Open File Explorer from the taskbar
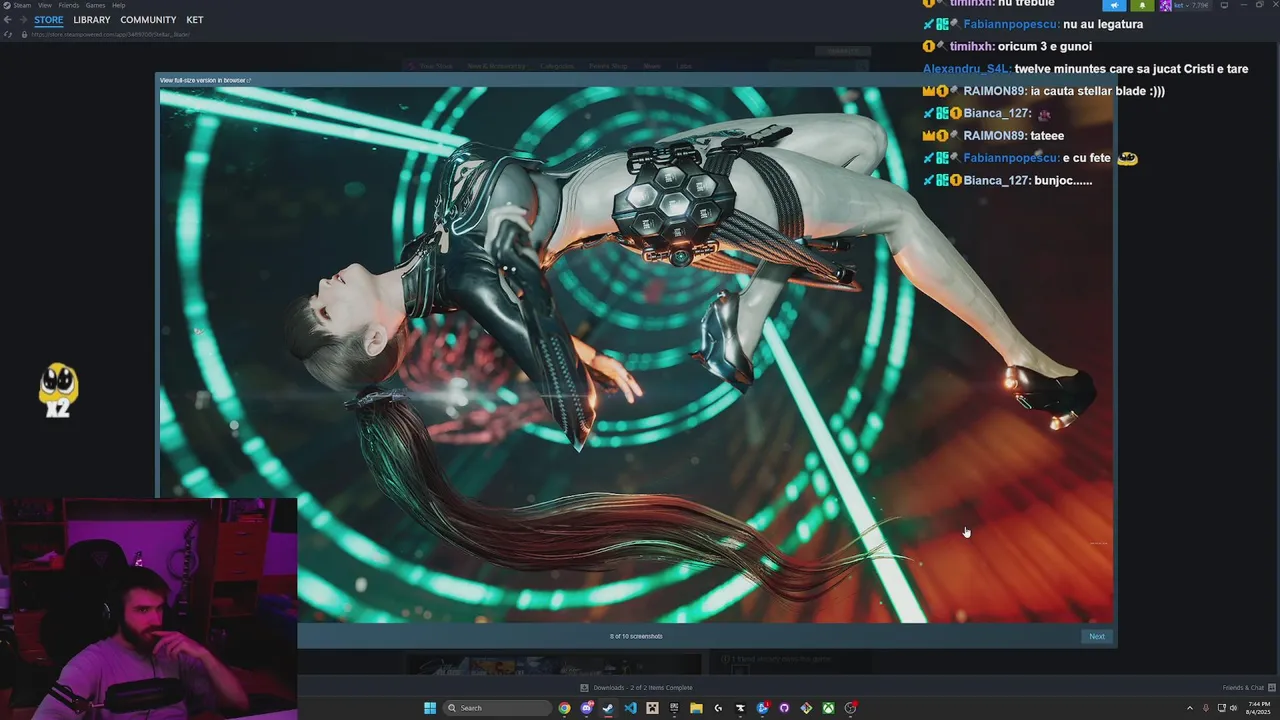Image resolution: width=1280 pixels, height=720 pixels. pos(696,708)
